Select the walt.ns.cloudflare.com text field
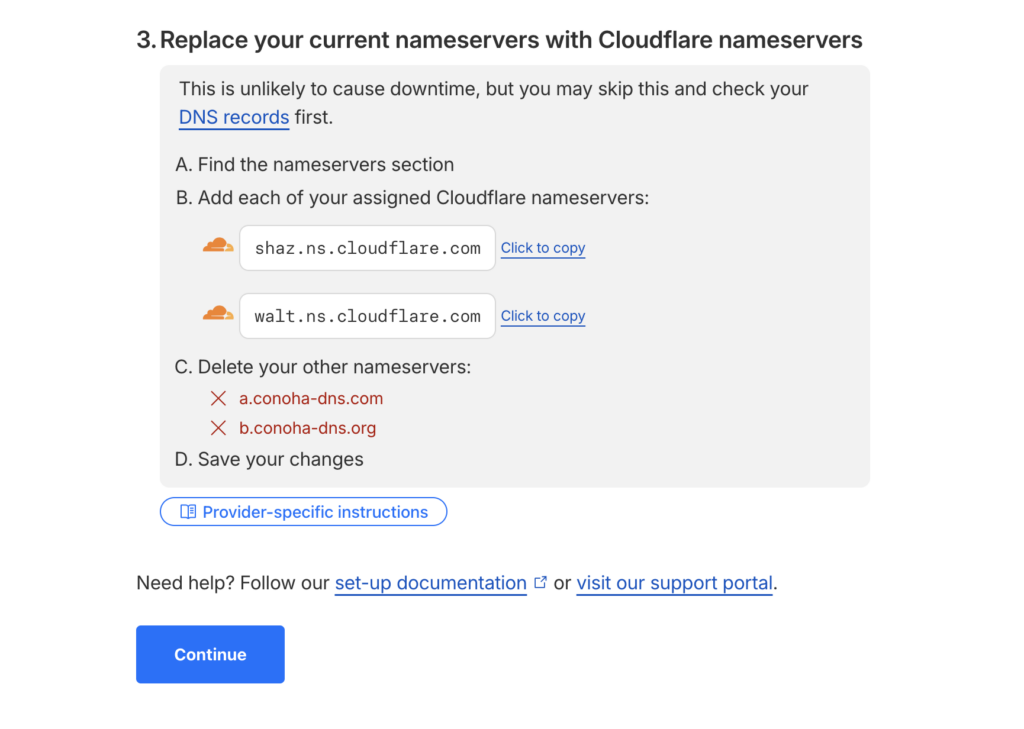Screen dimensions: 1024x729 [x=367, y=316]
